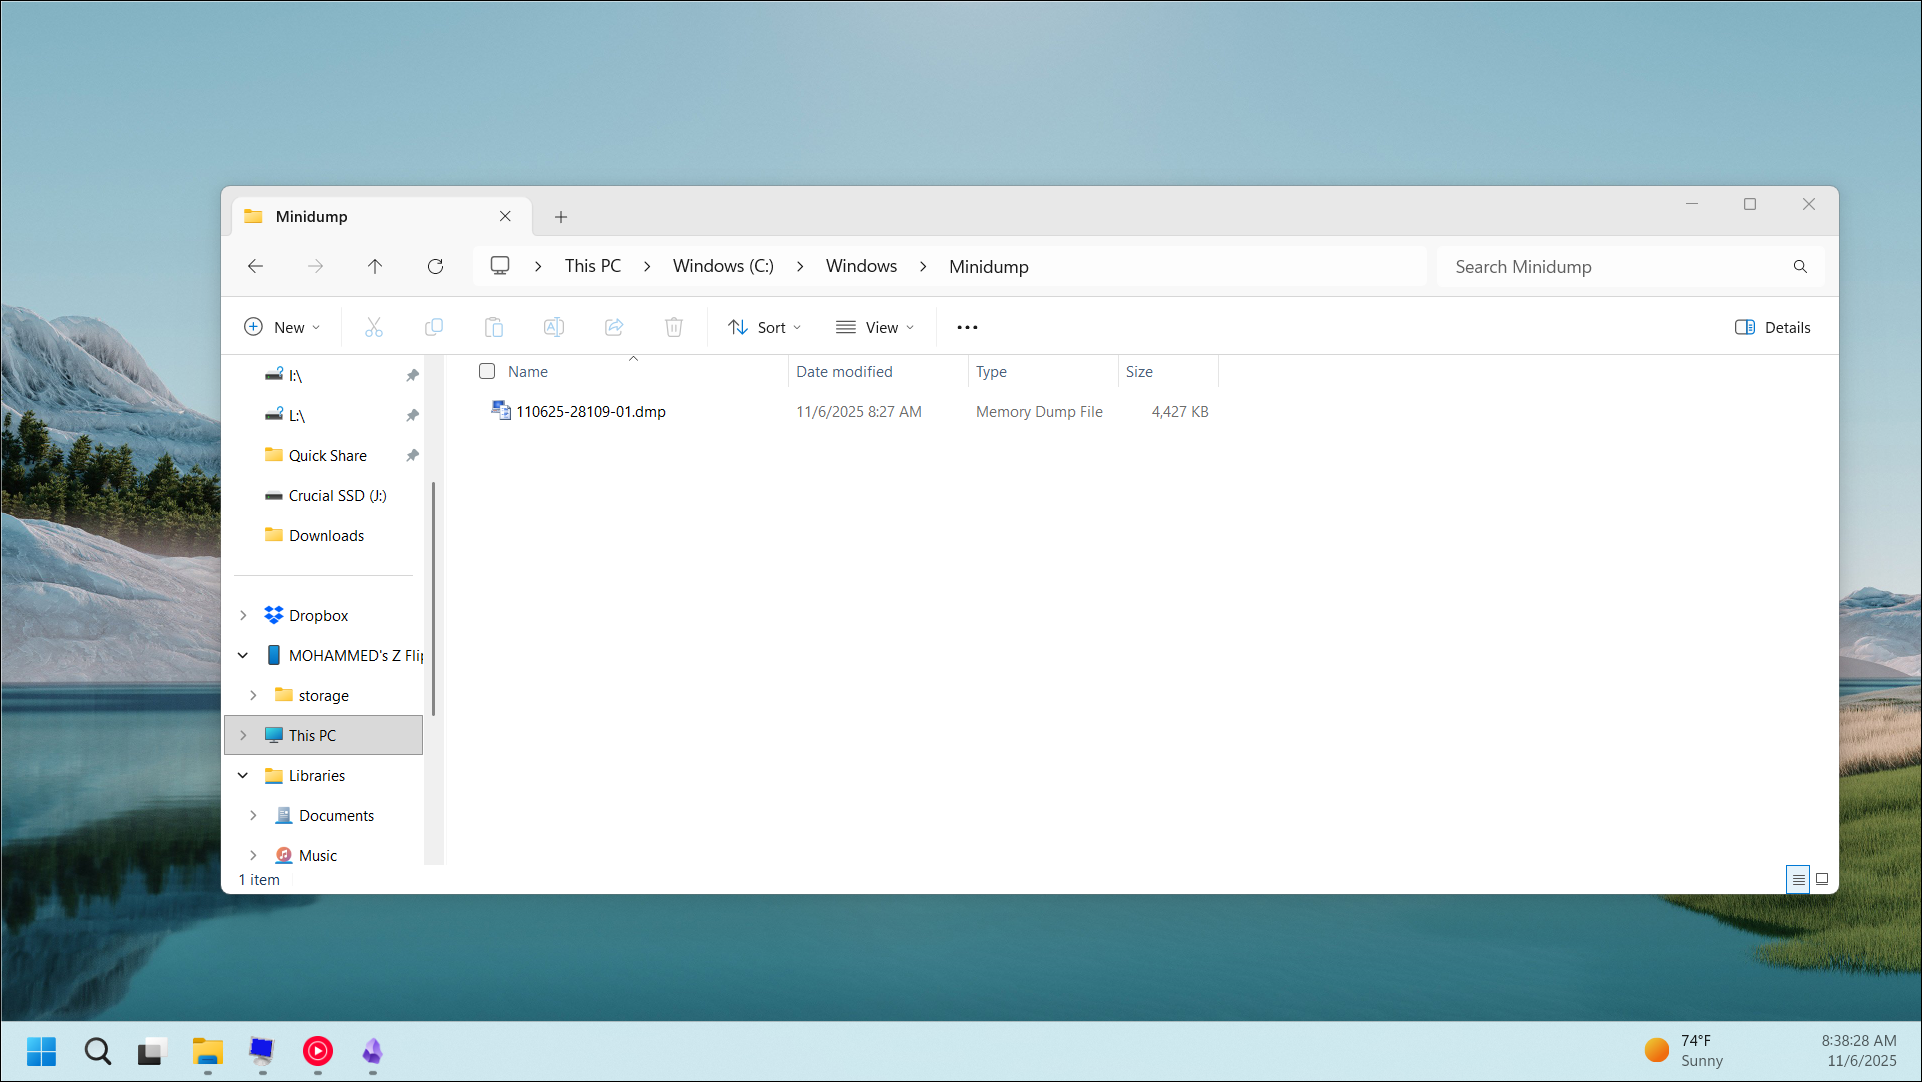
Task: Switch to details list view icon
Action: click(1798, 879)
